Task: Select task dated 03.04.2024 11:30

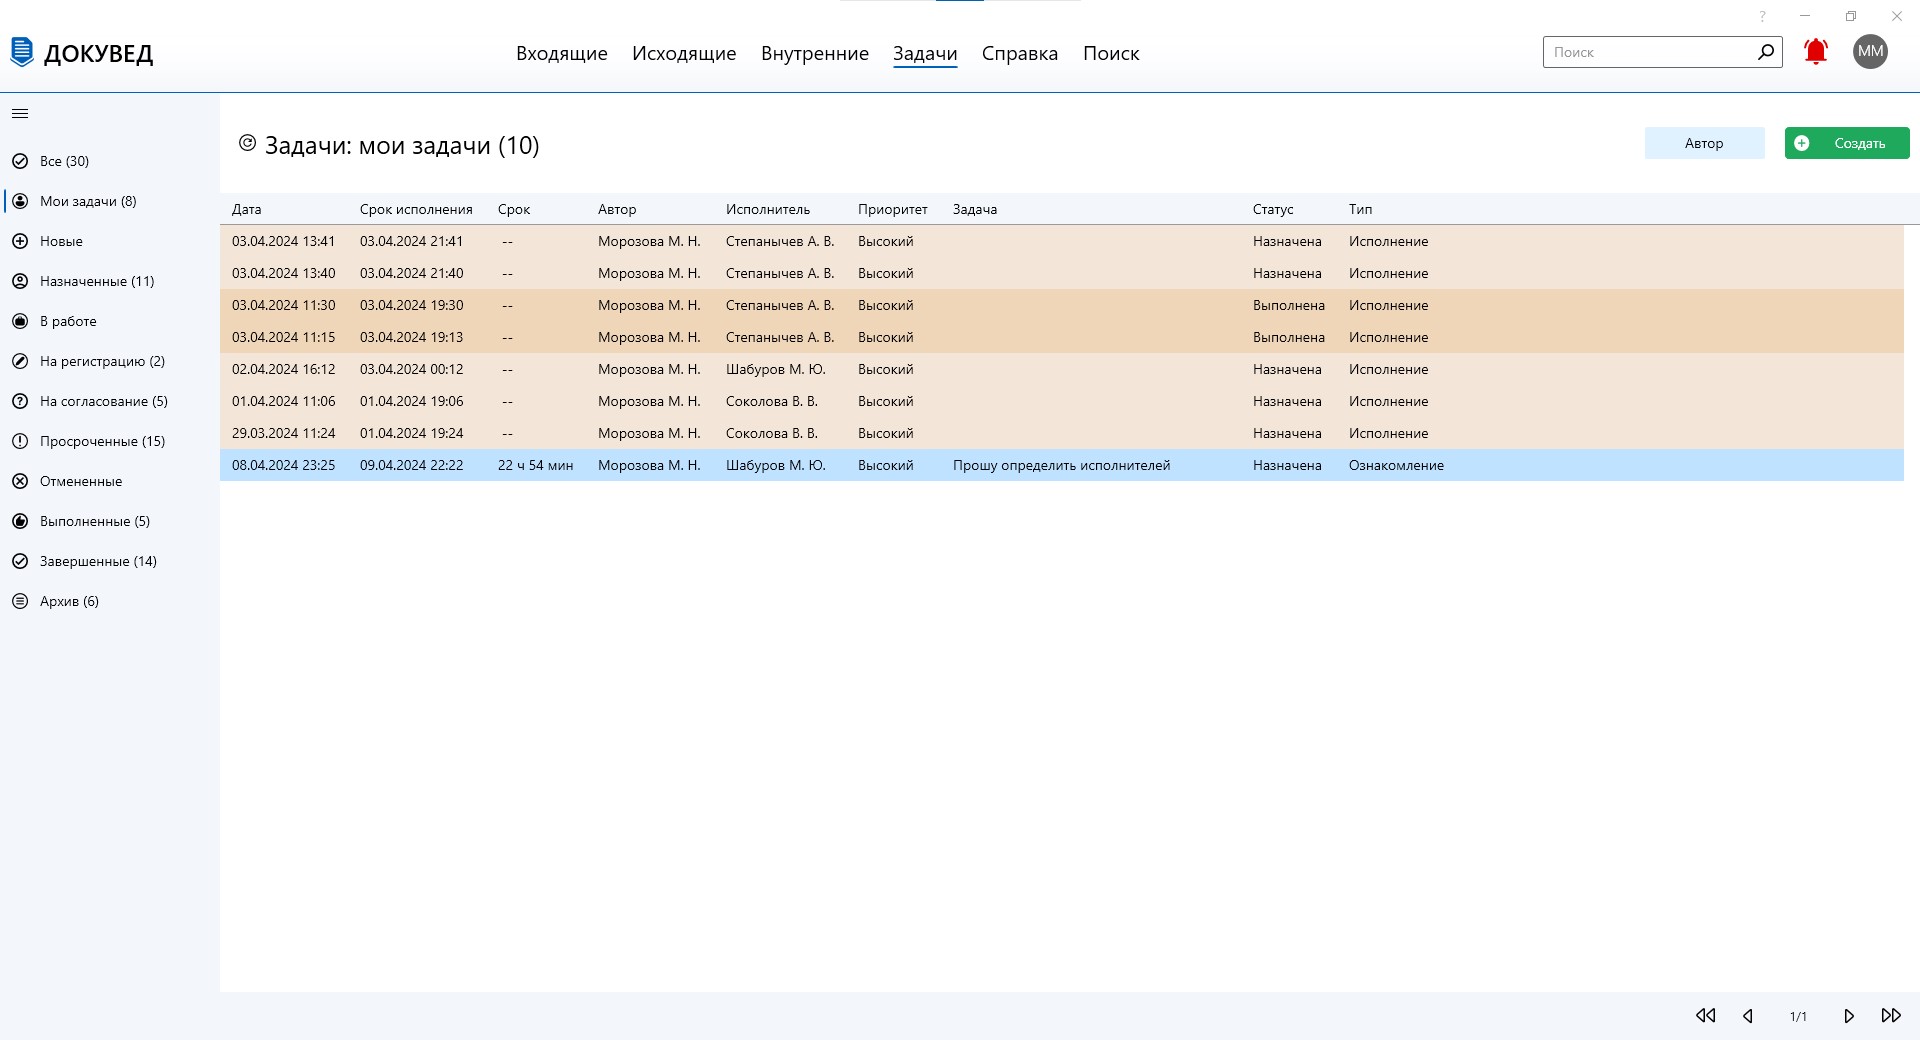Action: pos(1062,305)
